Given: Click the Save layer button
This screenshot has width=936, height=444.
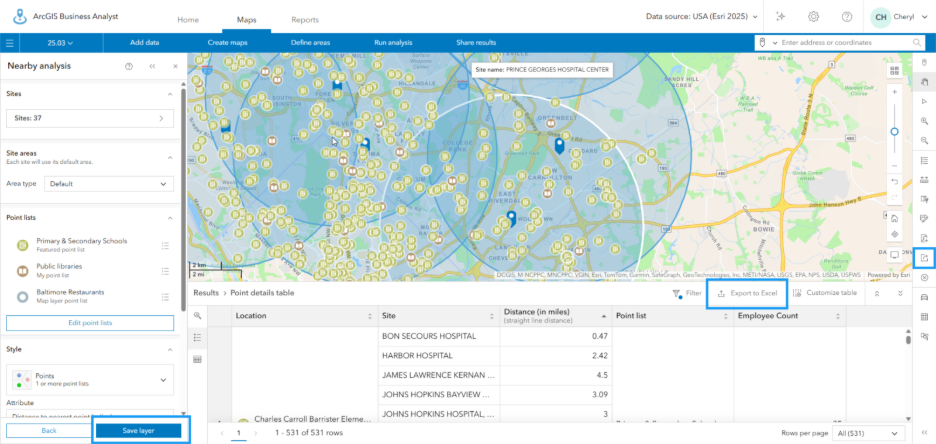Looking at the screenshot, I should 138,431.
